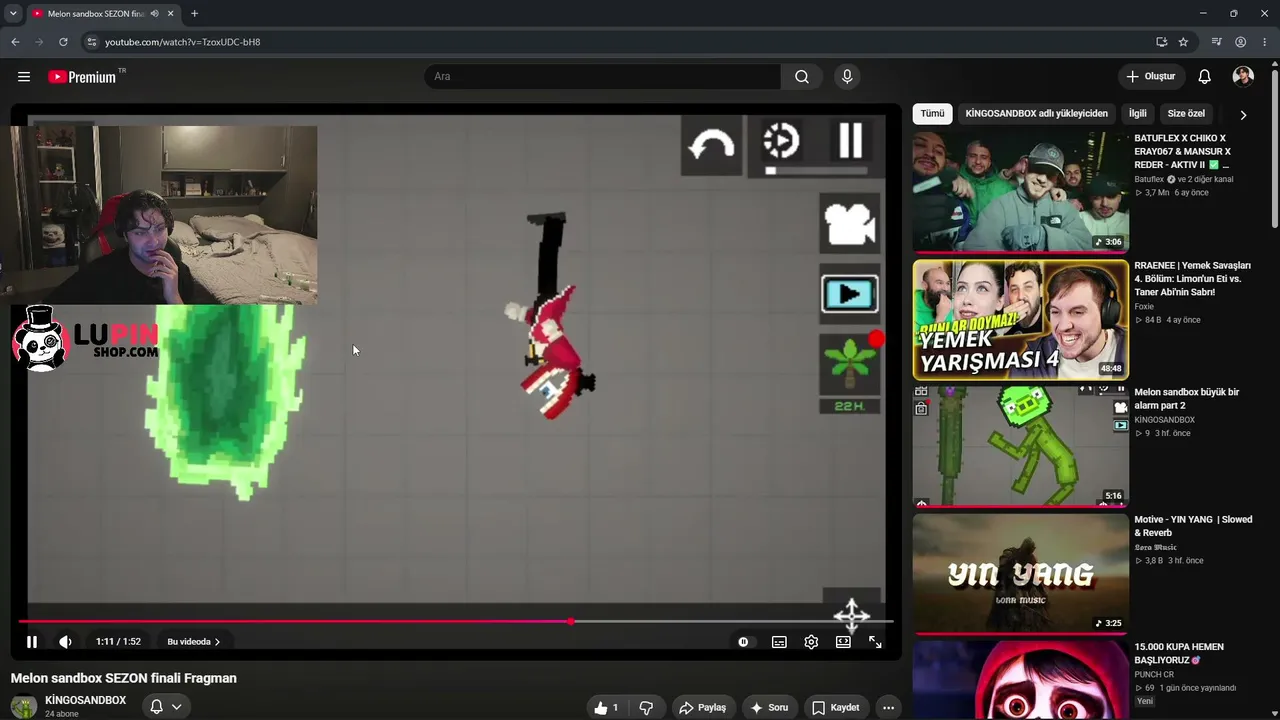1280x720 pixels.
Task: Click the "24 abone" subscriber count
Action: (61, 714)
